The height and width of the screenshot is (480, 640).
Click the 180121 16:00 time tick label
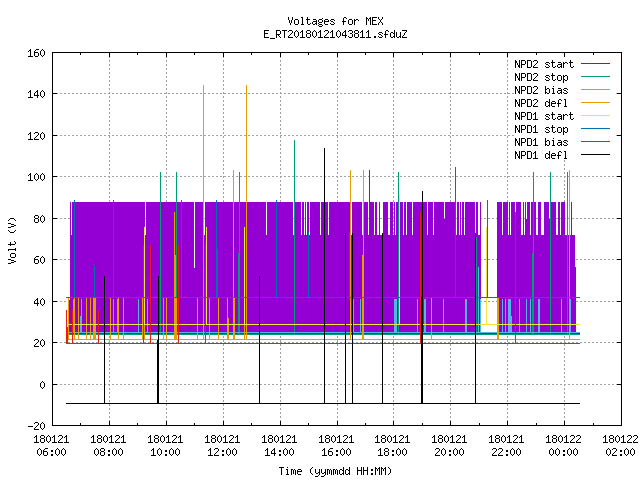click(336, 446)
